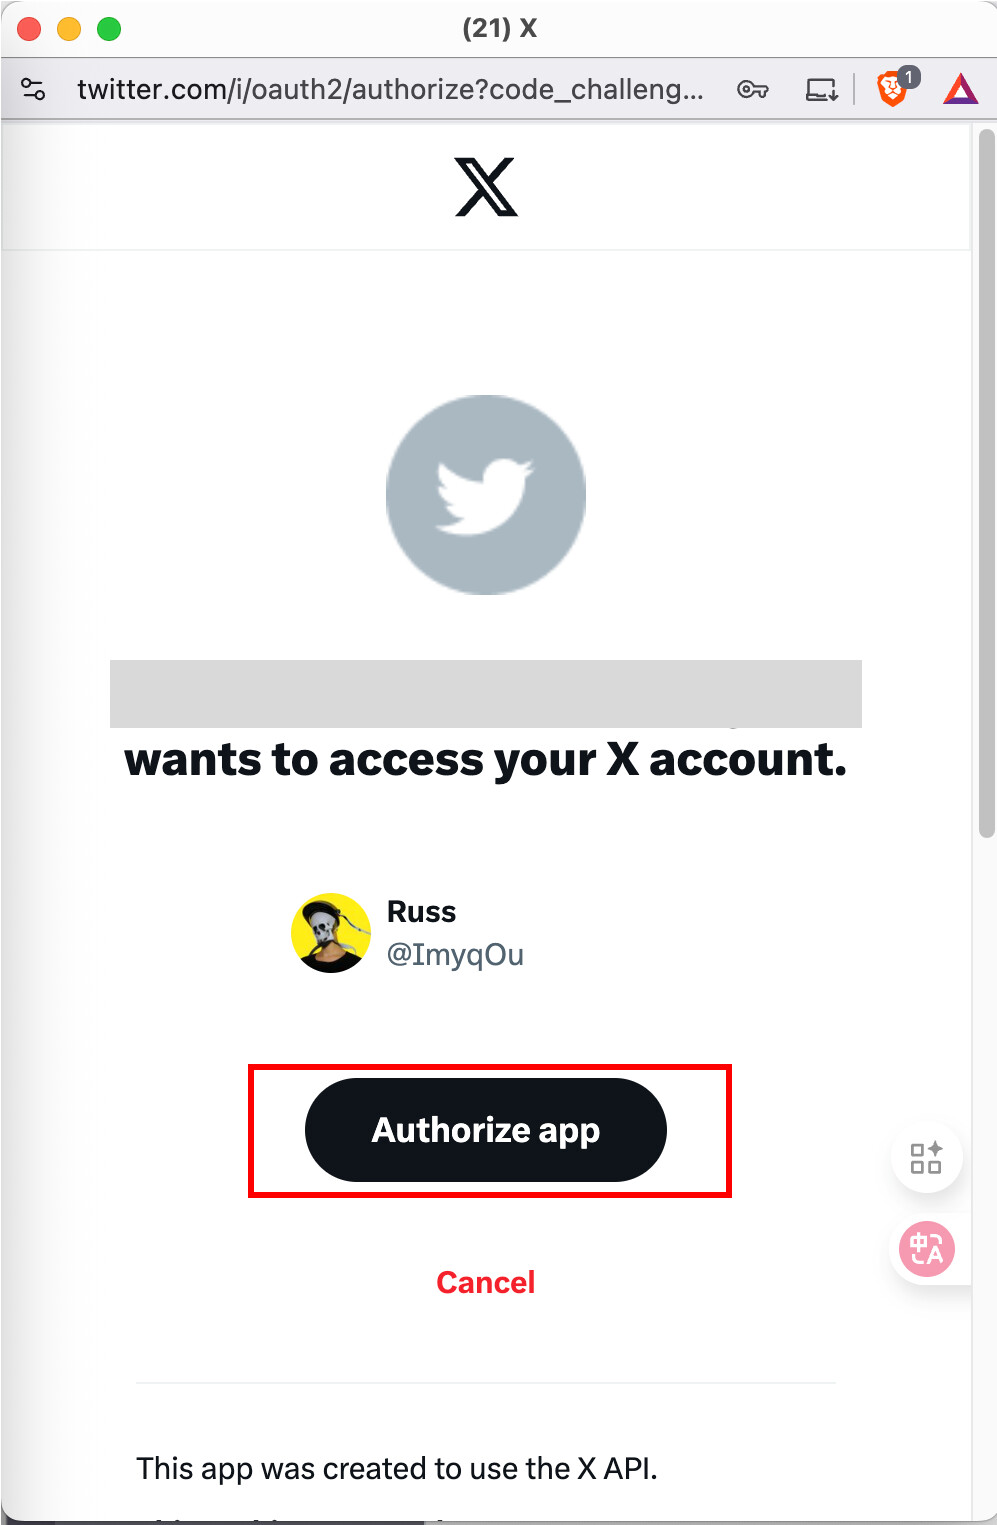Viewport: 997px width, 1525px height.
Task: Click the red Cancel link
Action: (x=486, y=1282)
